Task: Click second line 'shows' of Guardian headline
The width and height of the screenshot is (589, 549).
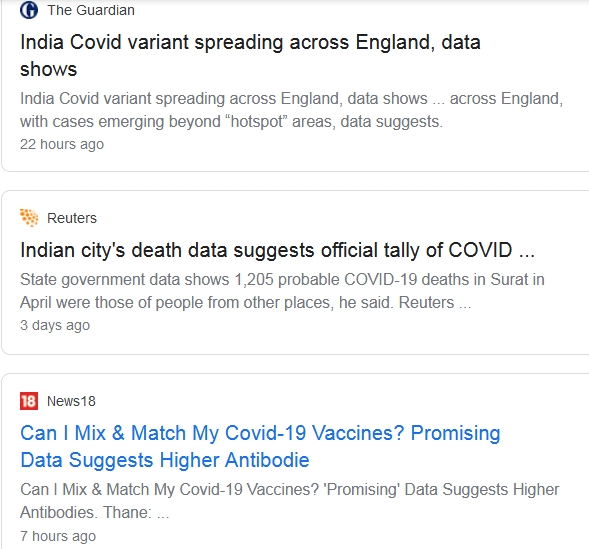Action: 48,69
